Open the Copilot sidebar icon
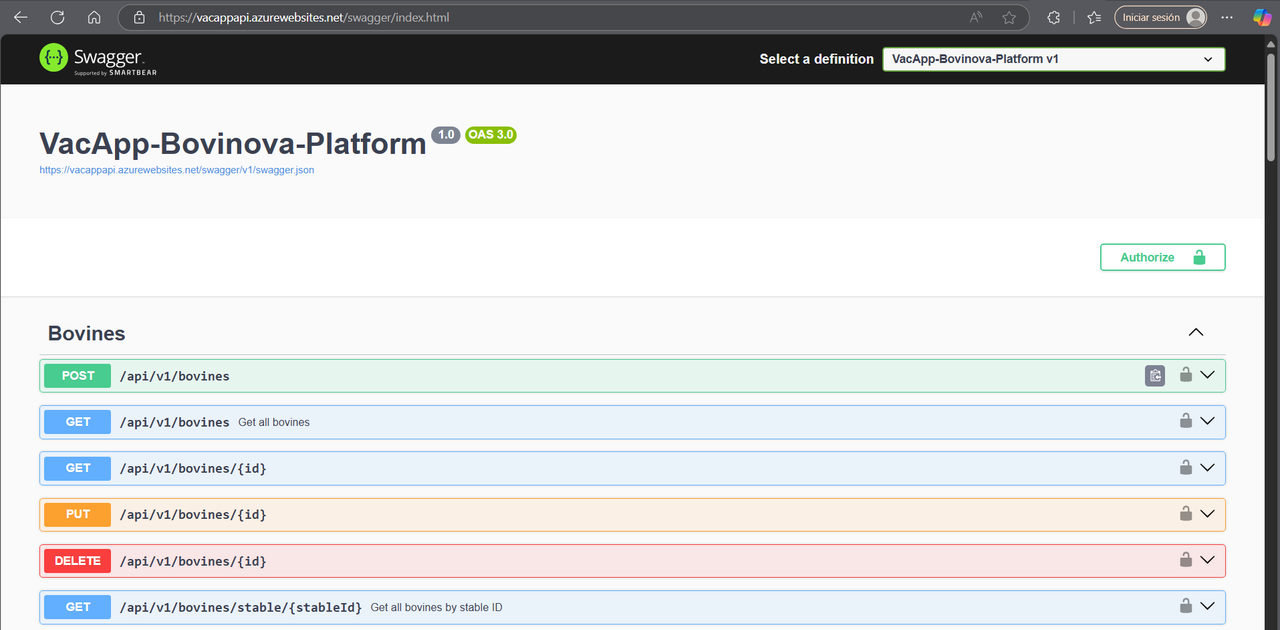This screenshot has width=1280, height=630. [x=1263, y=17]
